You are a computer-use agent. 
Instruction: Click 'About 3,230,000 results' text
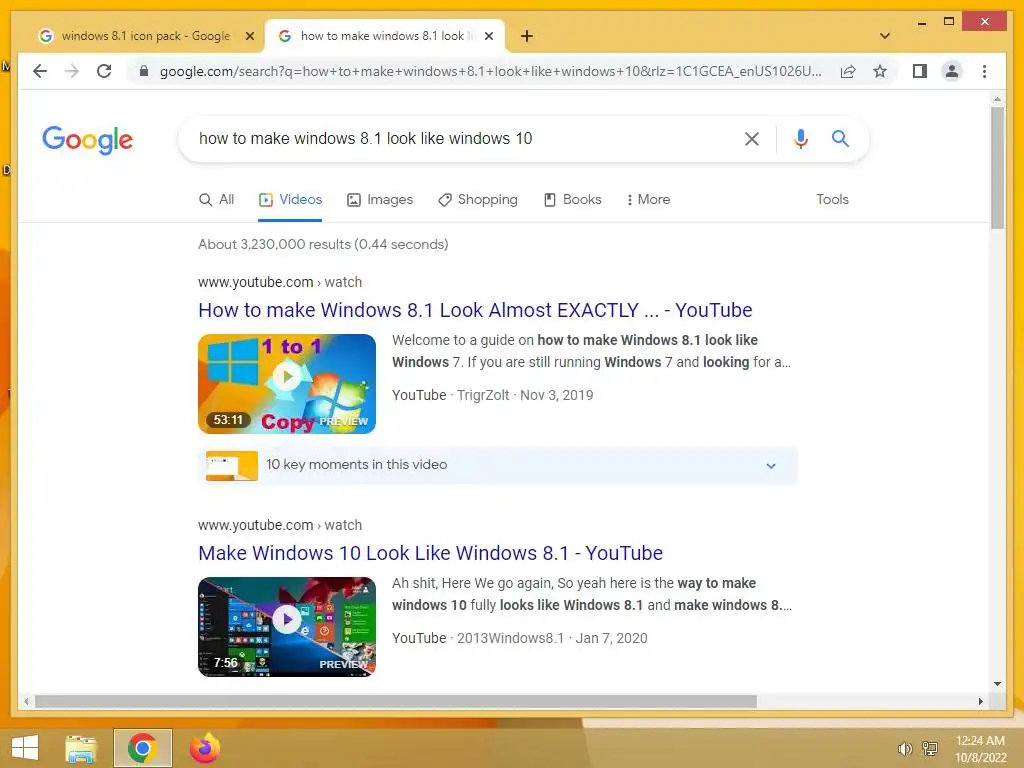(x=323, y=244)
